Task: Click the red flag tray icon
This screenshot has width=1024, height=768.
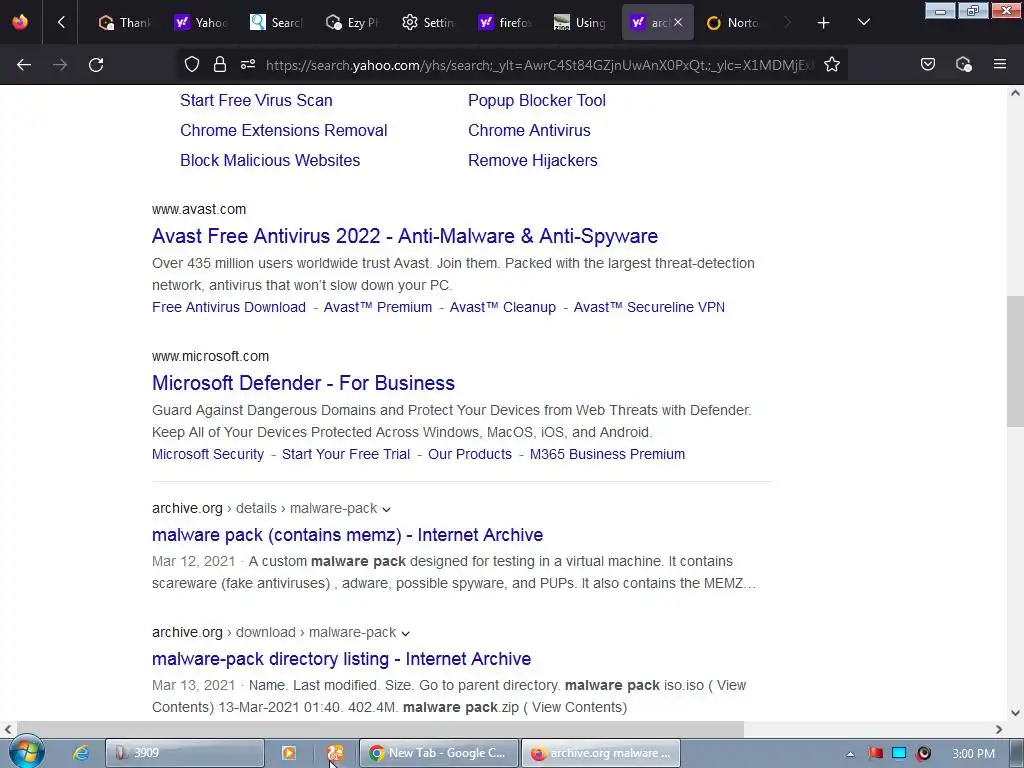Action: (x=875, y=753)
